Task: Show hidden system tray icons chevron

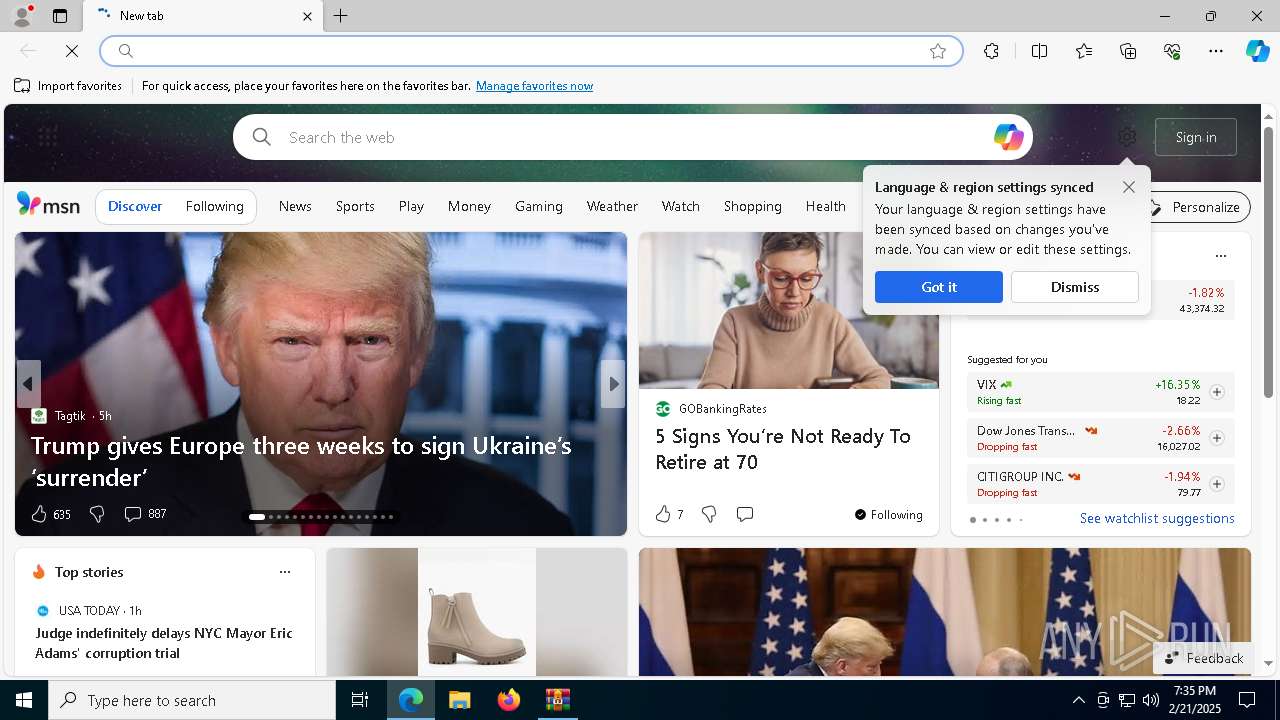Action: [x=1078, y=700]
